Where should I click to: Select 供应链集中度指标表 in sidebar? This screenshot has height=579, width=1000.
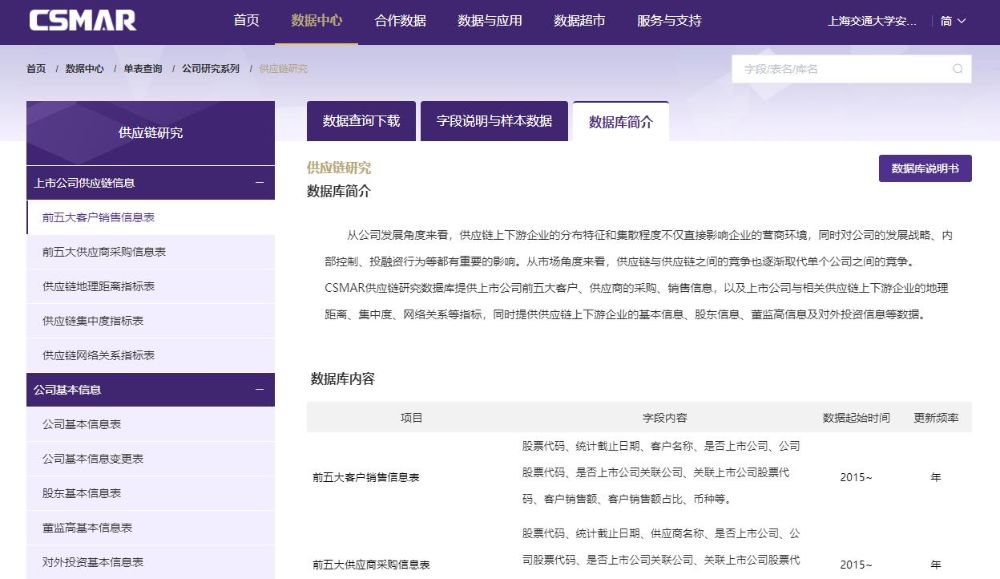(x=151, y=321)
